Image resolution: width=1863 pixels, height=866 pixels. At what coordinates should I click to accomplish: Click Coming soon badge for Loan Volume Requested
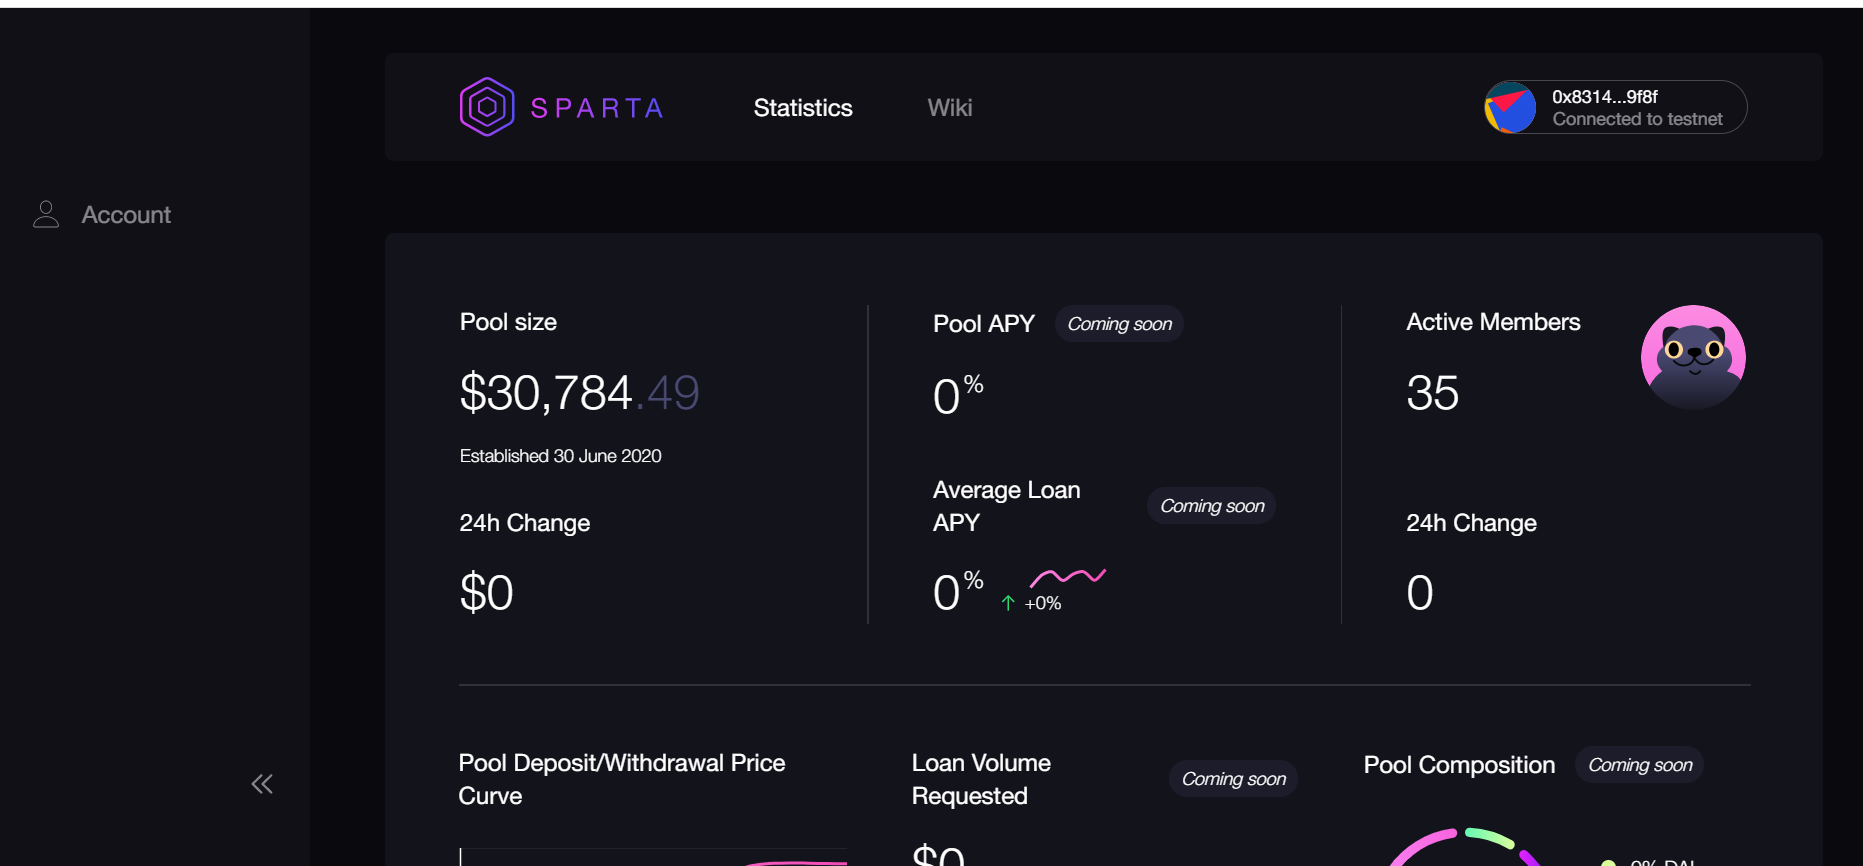[1234, 779]
